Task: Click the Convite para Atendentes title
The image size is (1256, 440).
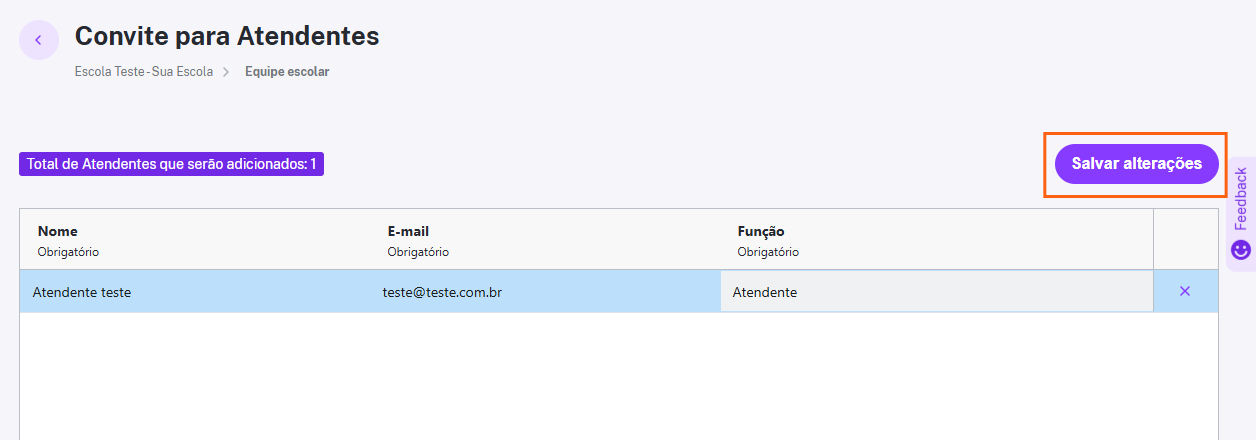Action: pos(227,36)
